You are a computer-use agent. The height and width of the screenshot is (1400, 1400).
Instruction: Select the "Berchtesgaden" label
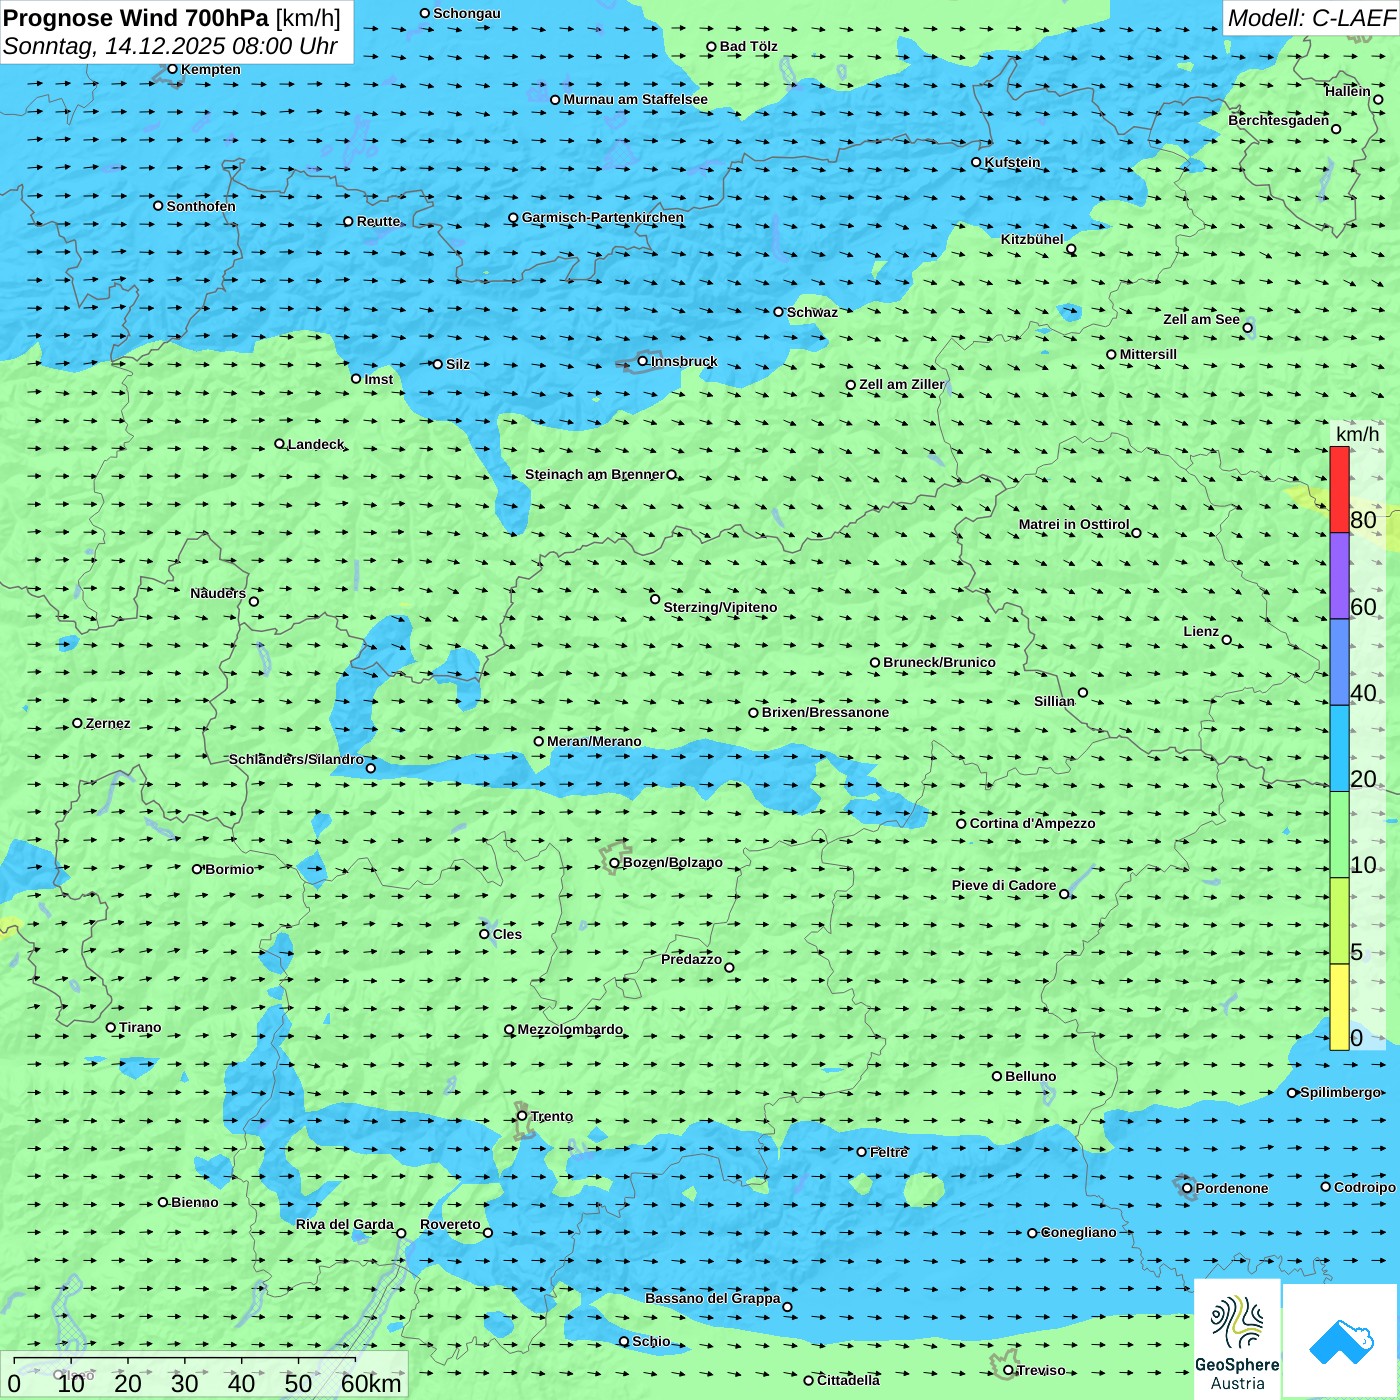(x=1279, y=120)
